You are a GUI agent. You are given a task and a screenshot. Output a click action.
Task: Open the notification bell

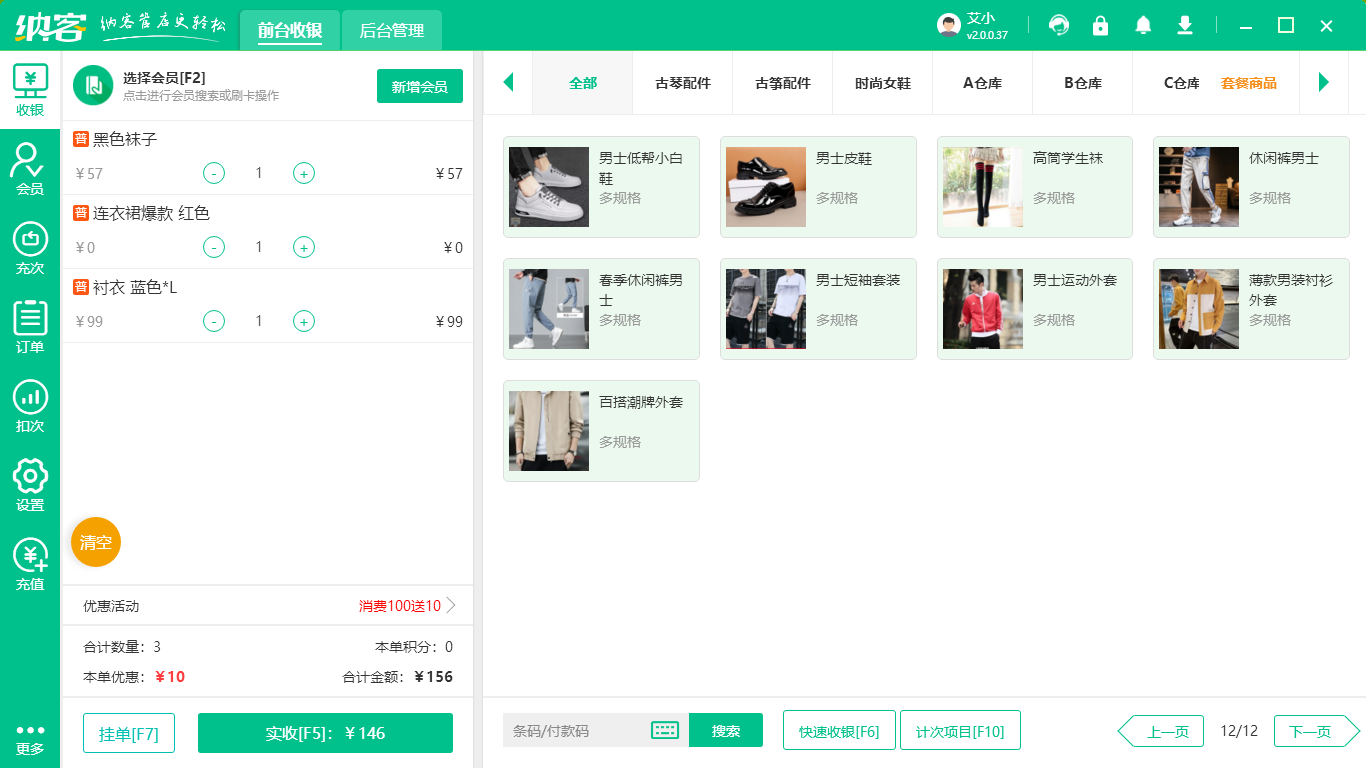point(1142,25)
